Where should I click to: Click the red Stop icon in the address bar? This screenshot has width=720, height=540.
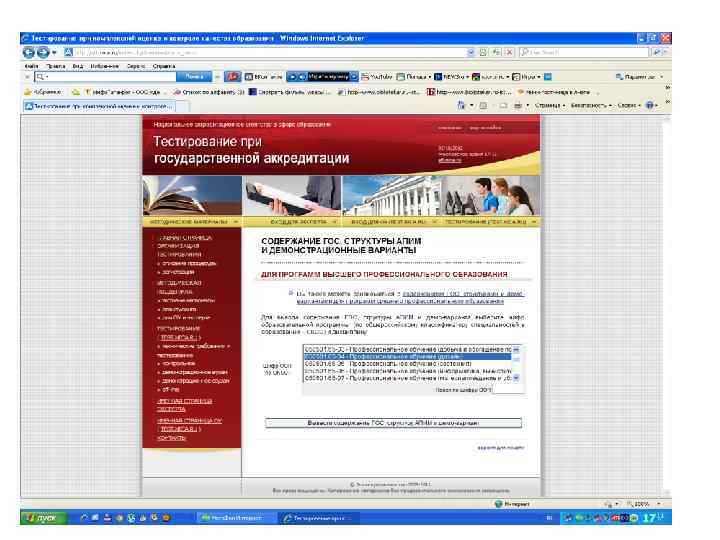[x=509, y=52]
